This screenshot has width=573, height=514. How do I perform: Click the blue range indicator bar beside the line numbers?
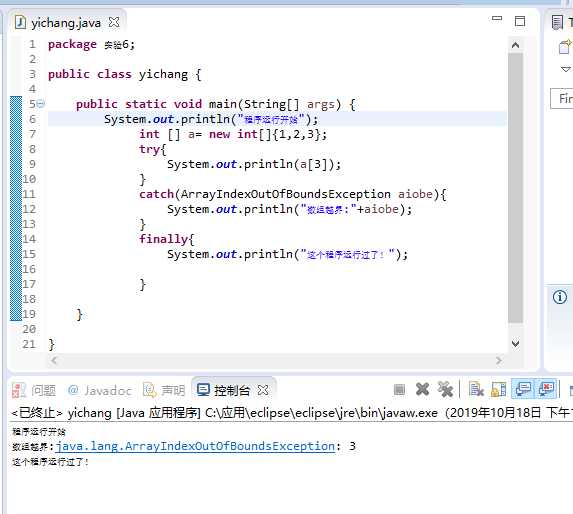[16, 208]
